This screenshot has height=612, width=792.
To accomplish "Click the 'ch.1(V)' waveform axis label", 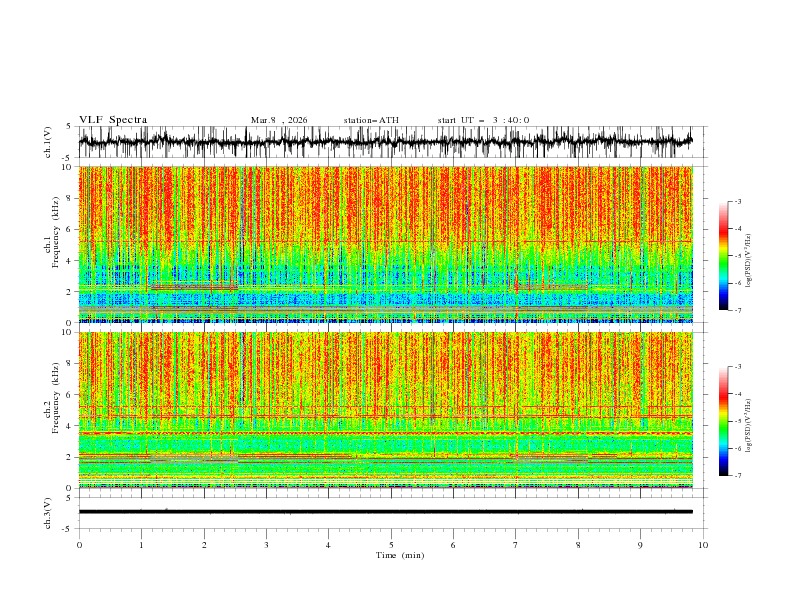I will 48,142.
